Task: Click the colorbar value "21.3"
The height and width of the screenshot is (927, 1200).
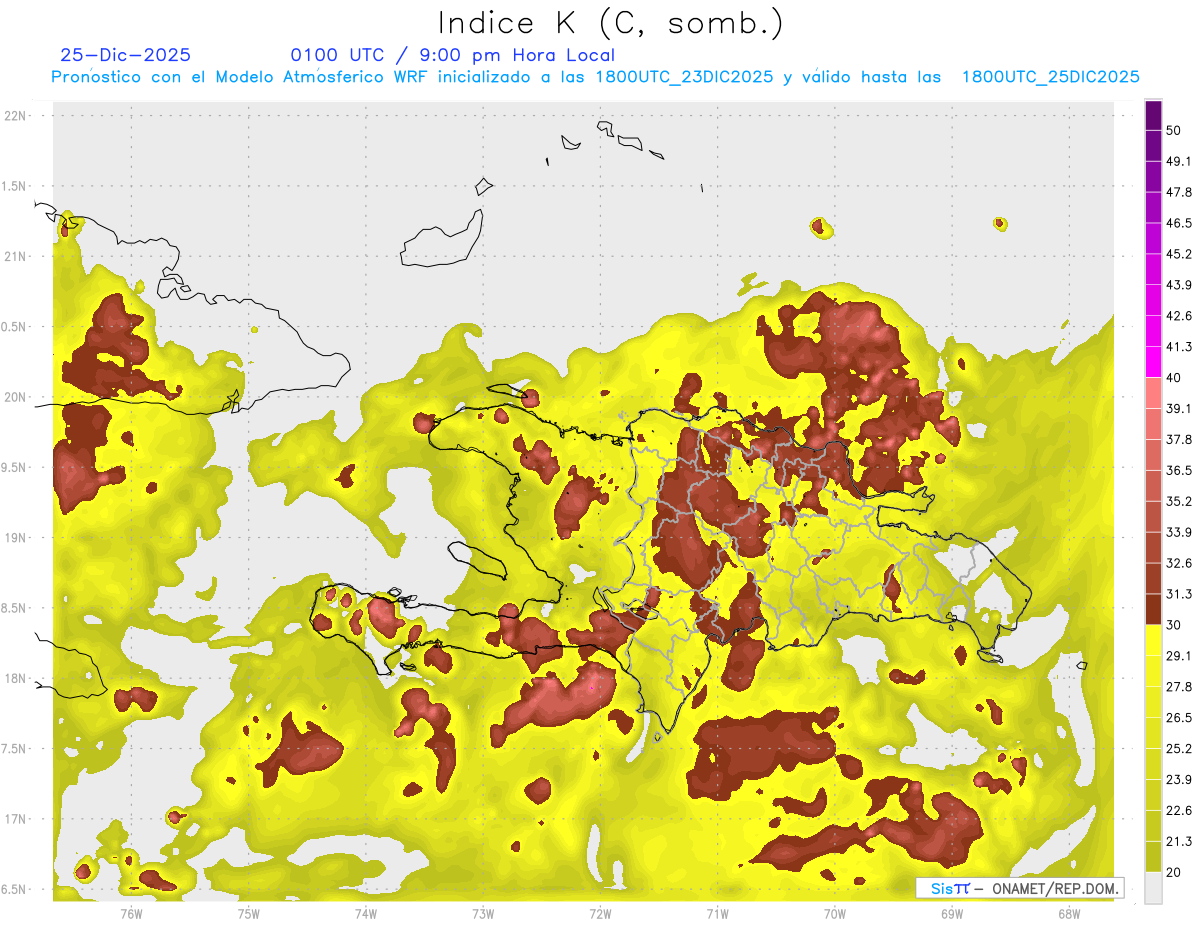Action: coord(1179,841)
